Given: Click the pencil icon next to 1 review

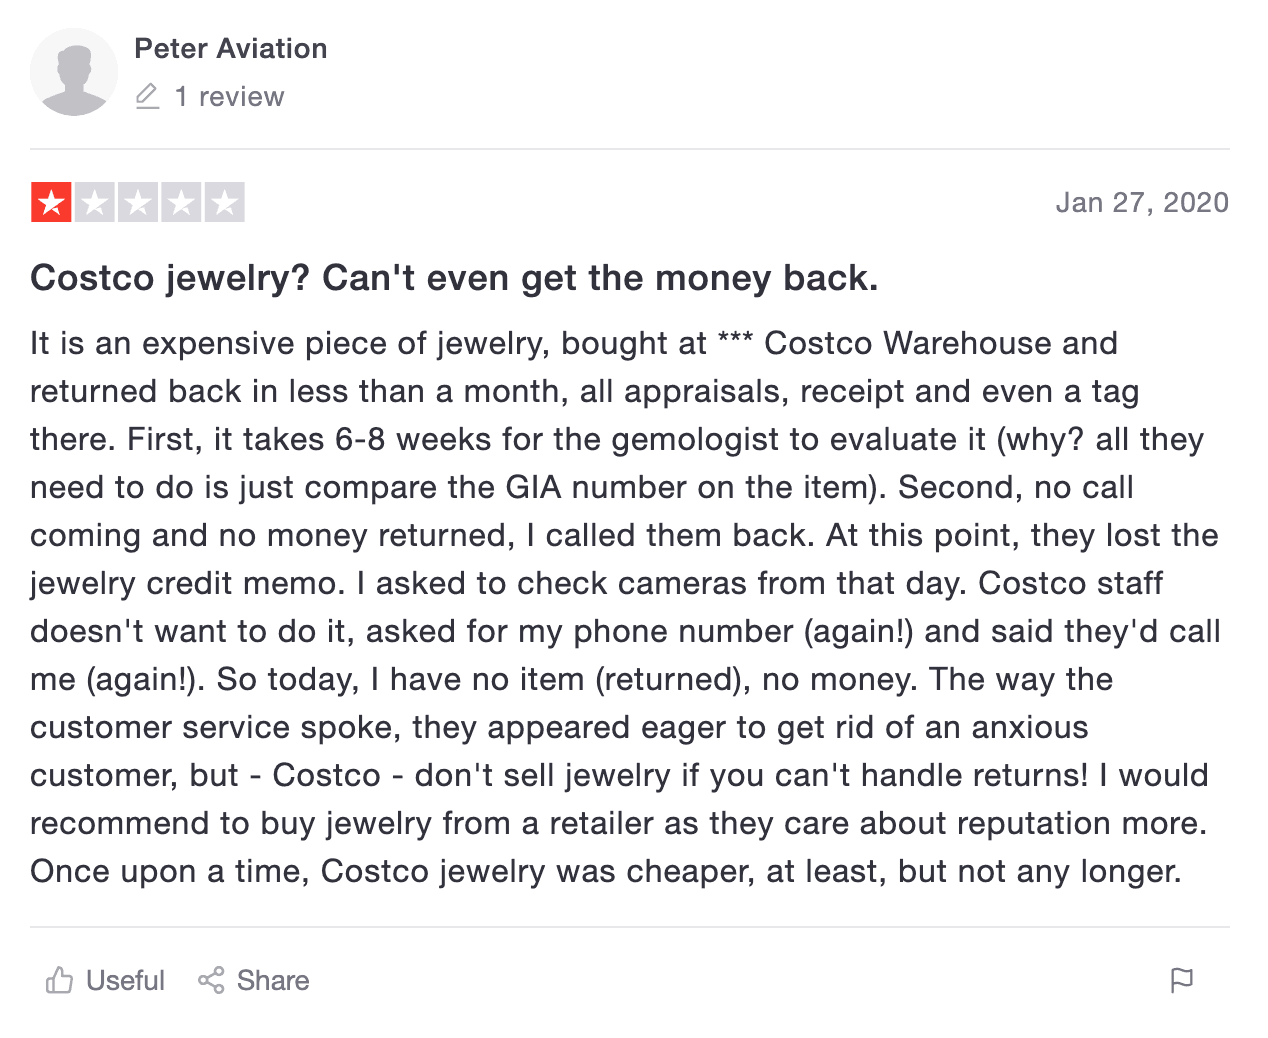Looking at the screenshot, I should [148, 96].
